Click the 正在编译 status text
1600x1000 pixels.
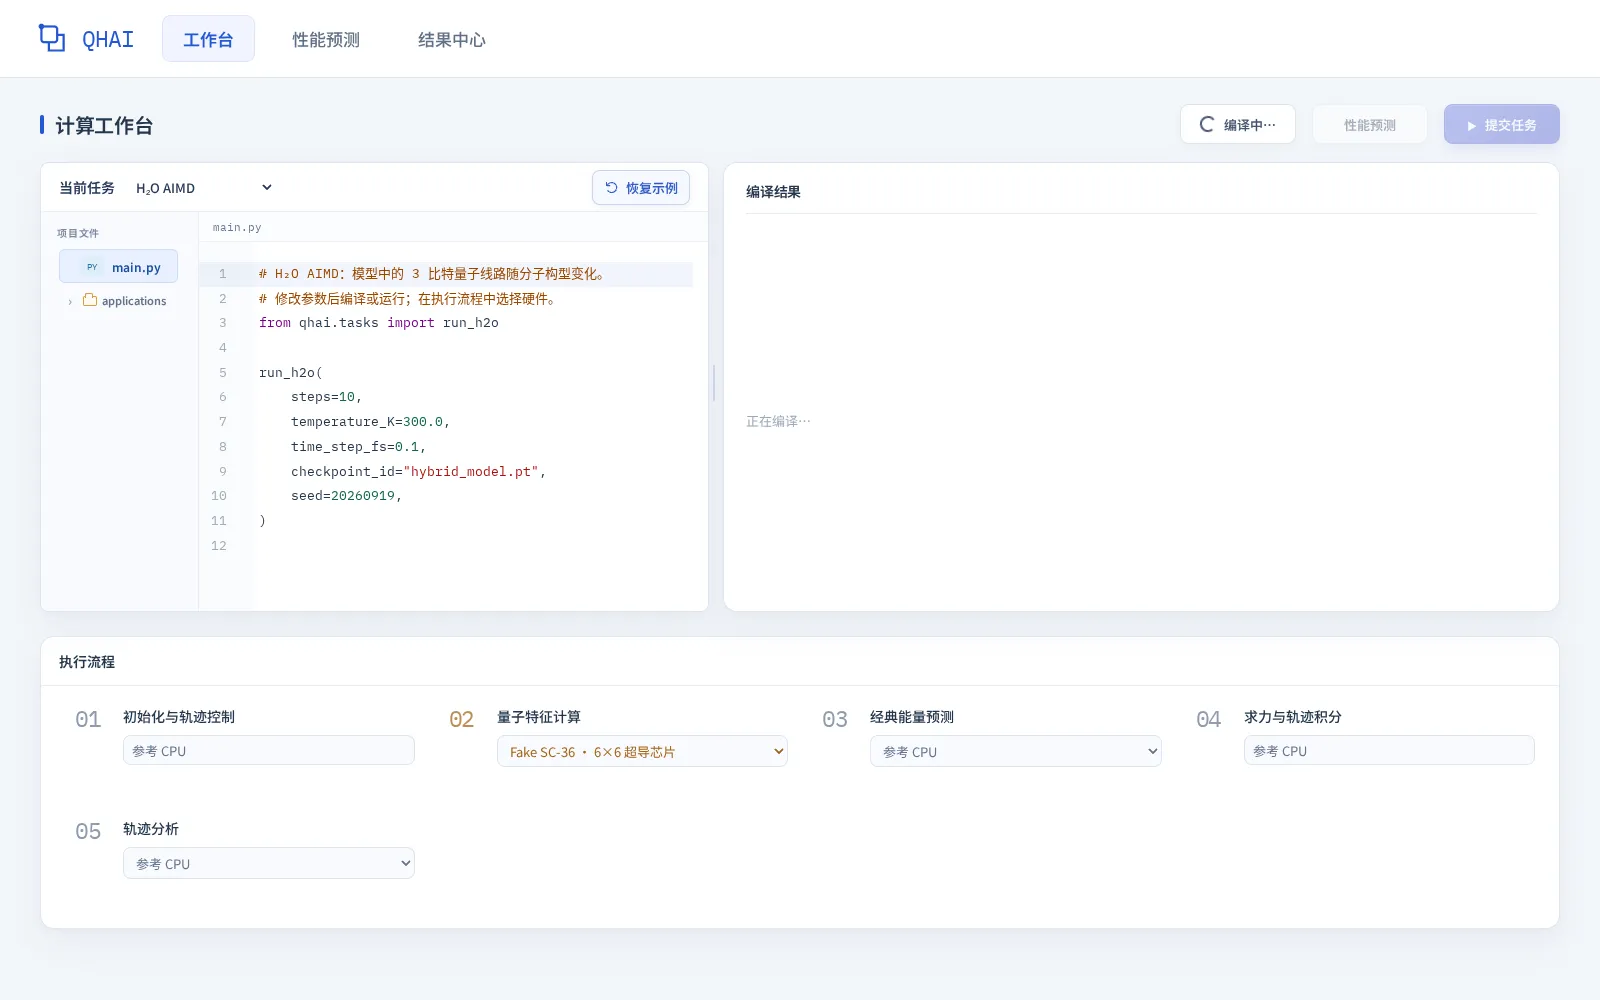(x=778, y=421)
